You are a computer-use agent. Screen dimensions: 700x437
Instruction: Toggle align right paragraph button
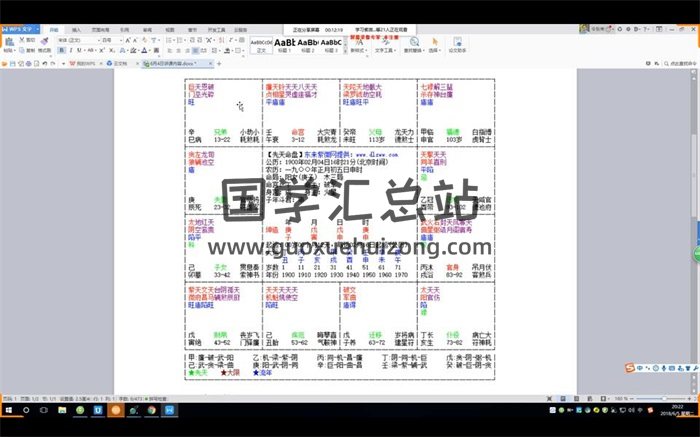coord(187,50)
